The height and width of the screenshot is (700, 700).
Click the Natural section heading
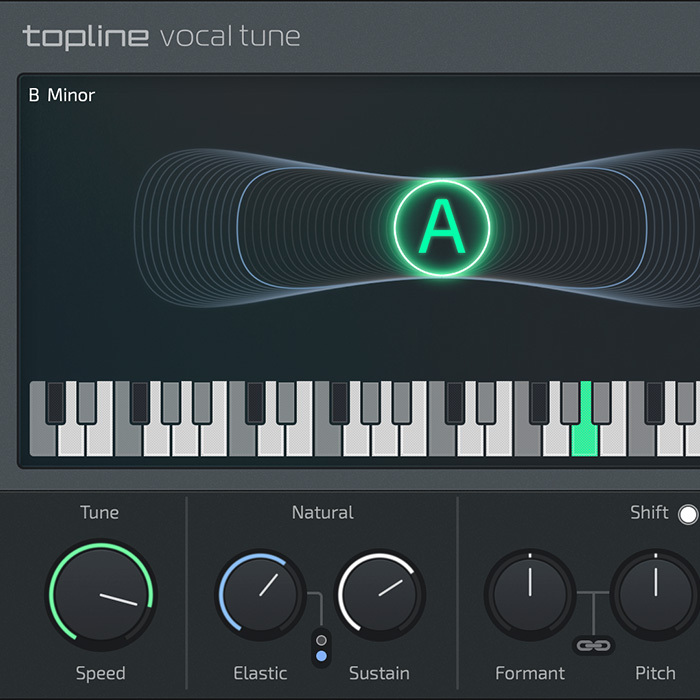(x=323, y=512)
